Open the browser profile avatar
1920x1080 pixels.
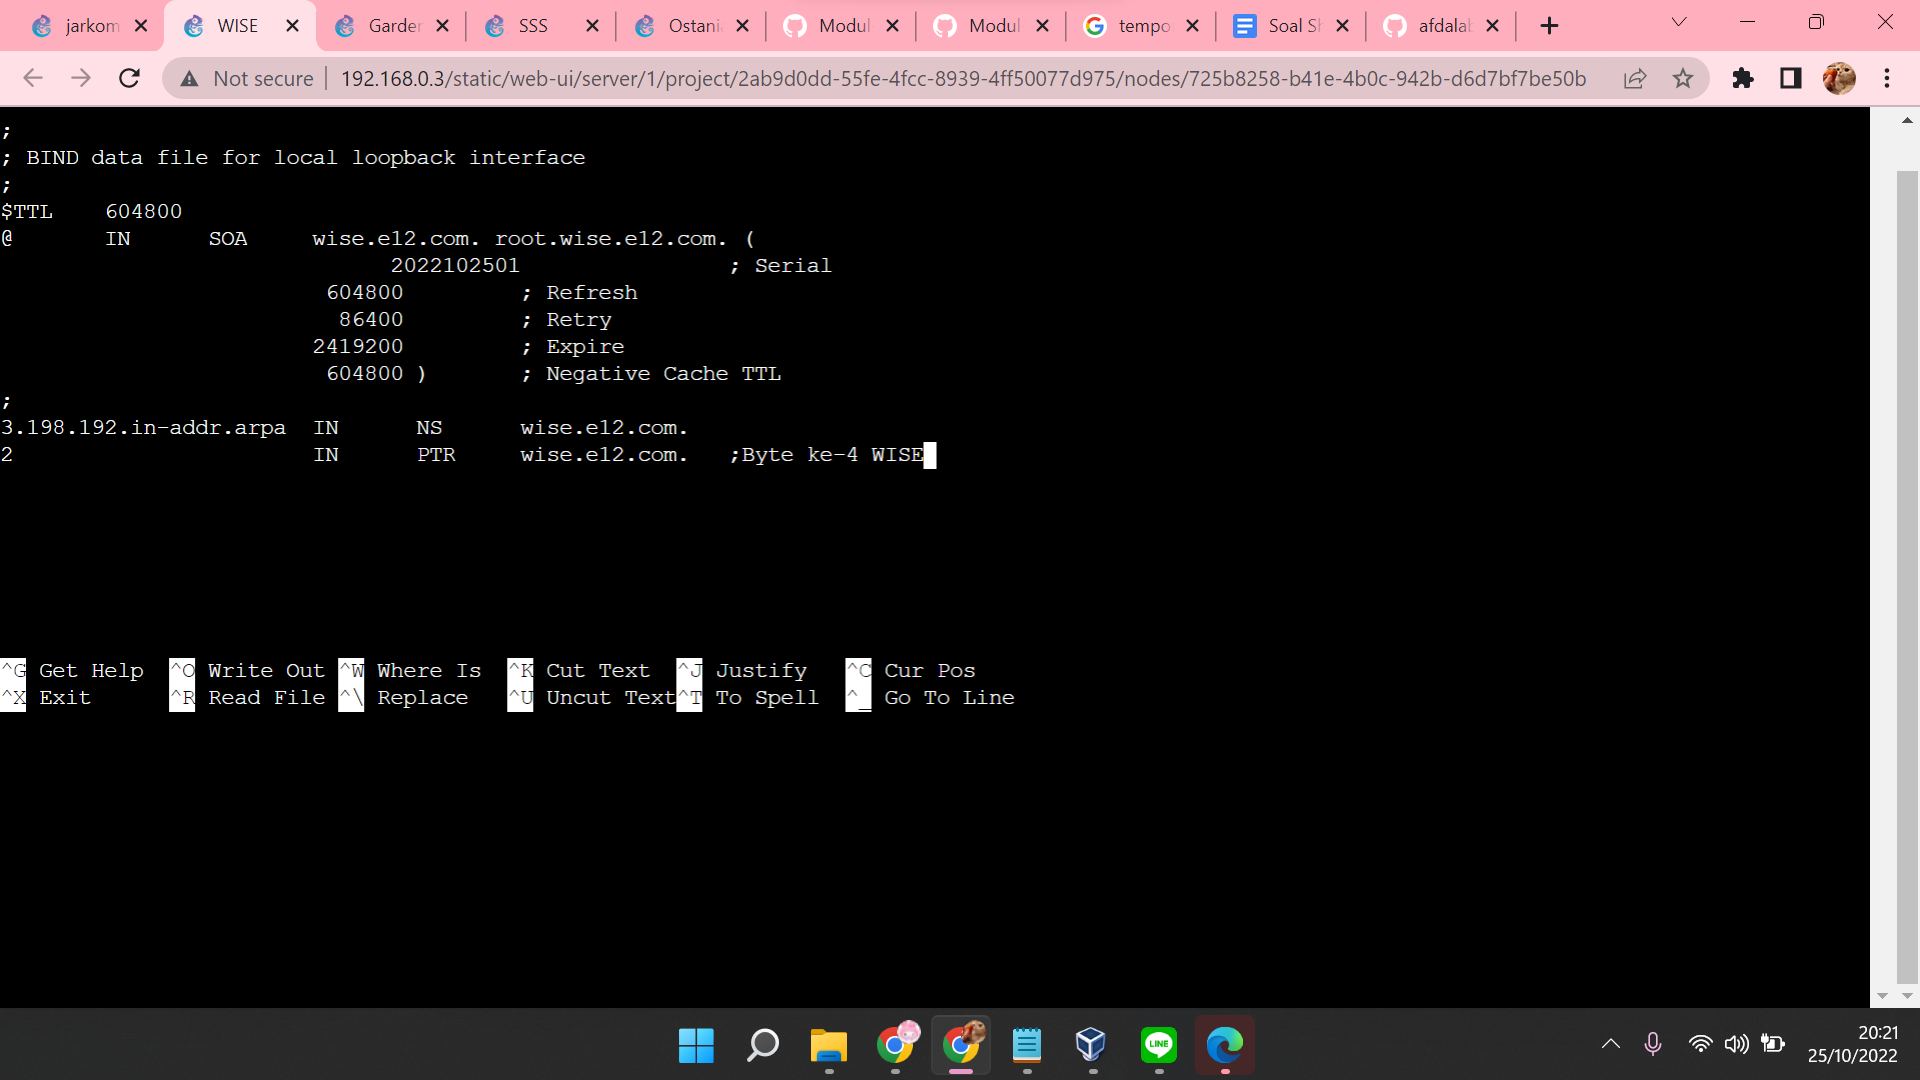pyautogui.click(x=1839, y=78)
